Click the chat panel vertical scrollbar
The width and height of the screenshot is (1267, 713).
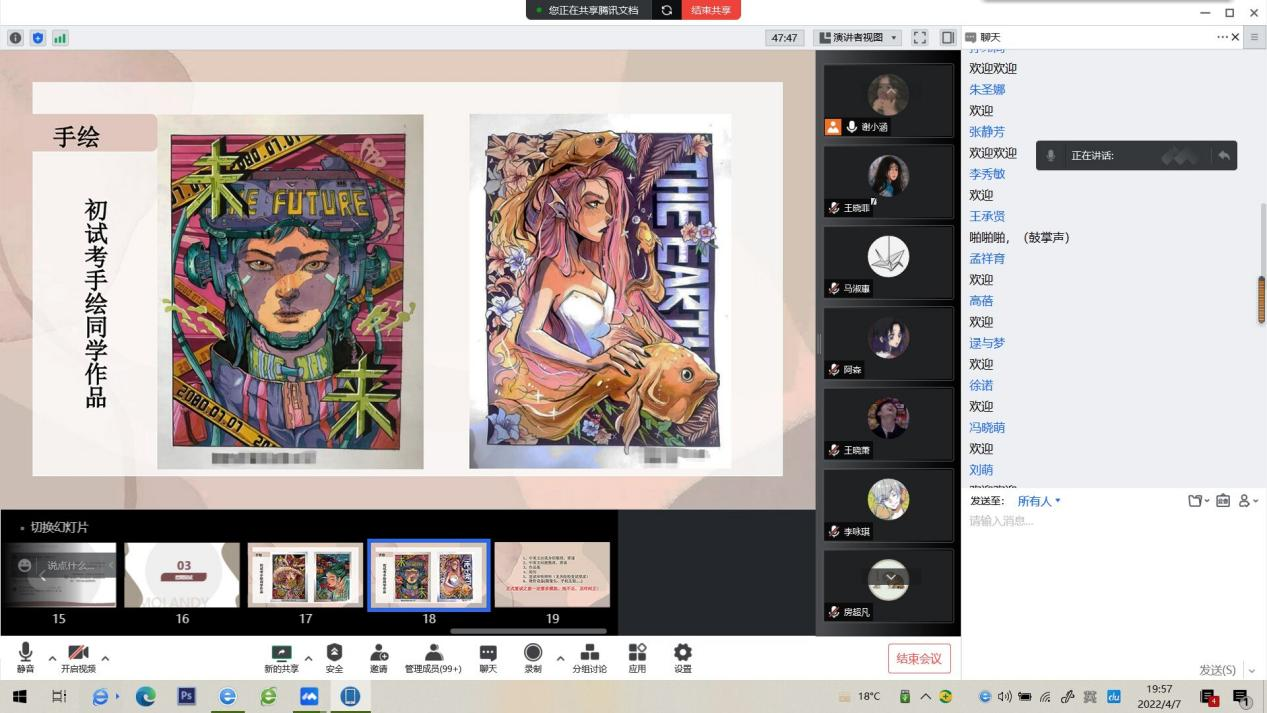(1261, 300)
